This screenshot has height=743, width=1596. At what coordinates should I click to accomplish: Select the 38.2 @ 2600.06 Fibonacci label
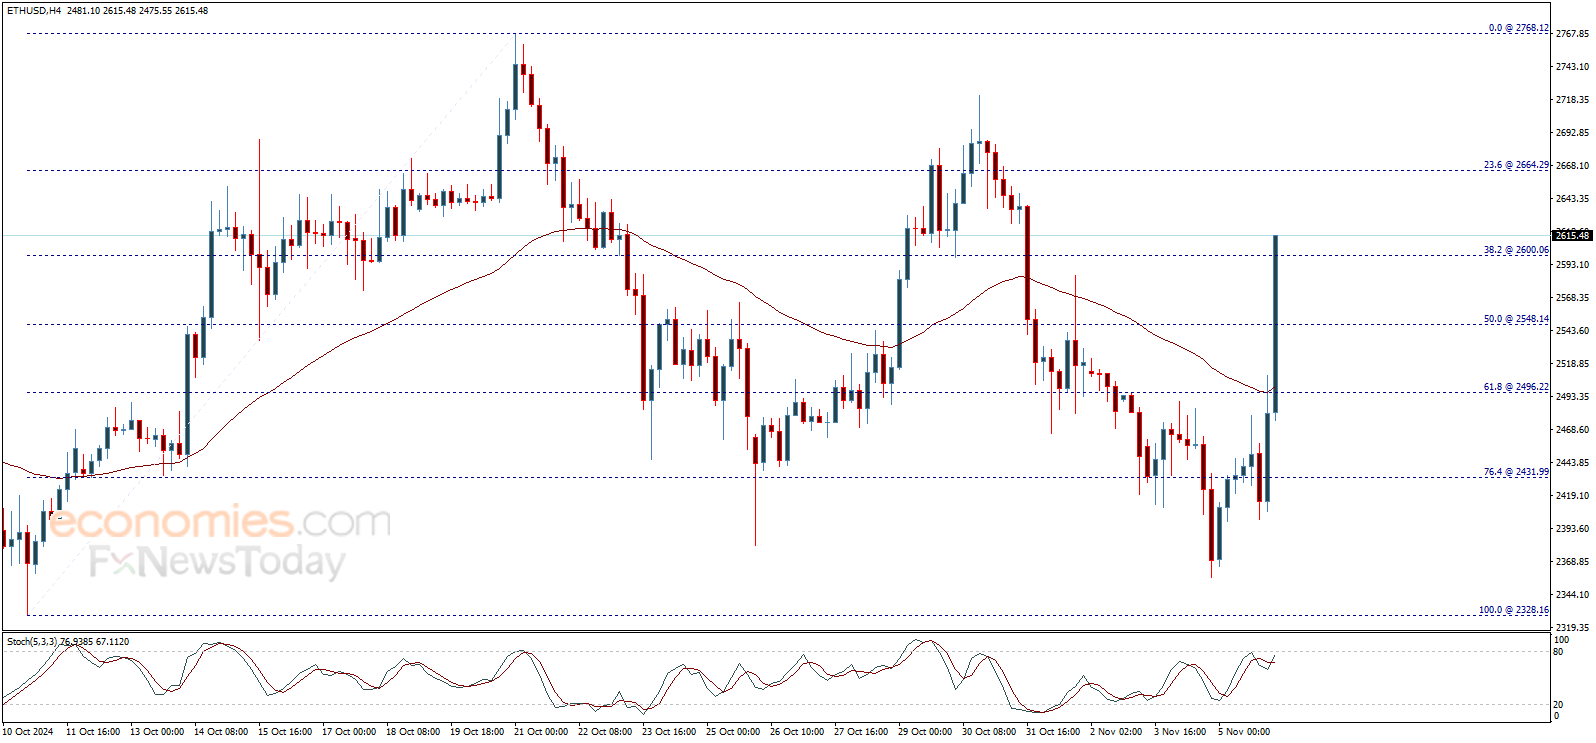pos(1516,250)
